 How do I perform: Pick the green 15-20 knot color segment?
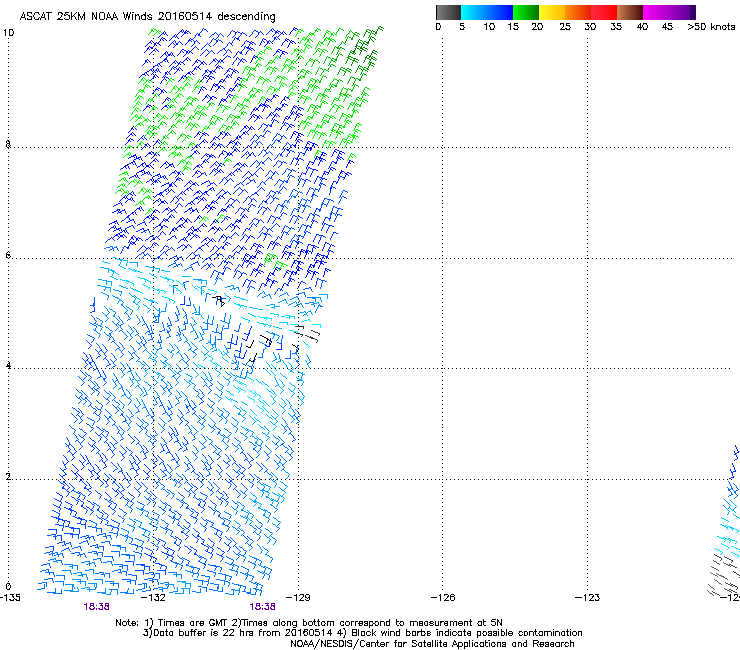pos(526,12)
